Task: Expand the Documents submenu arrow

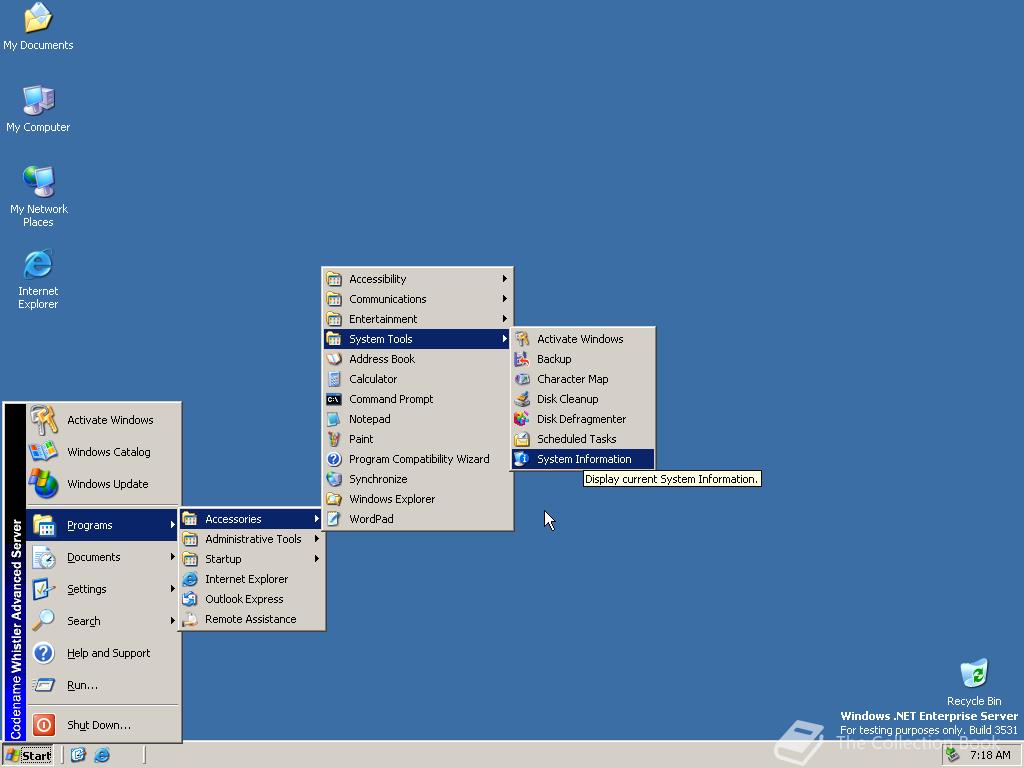Action: coord(172,557)
